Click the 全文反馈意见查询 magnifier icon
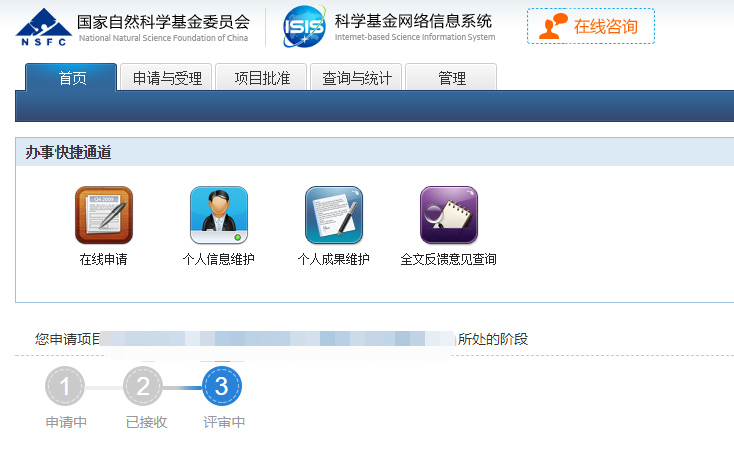The width and height of the screenshot is (734, 455). coord(448,215)
